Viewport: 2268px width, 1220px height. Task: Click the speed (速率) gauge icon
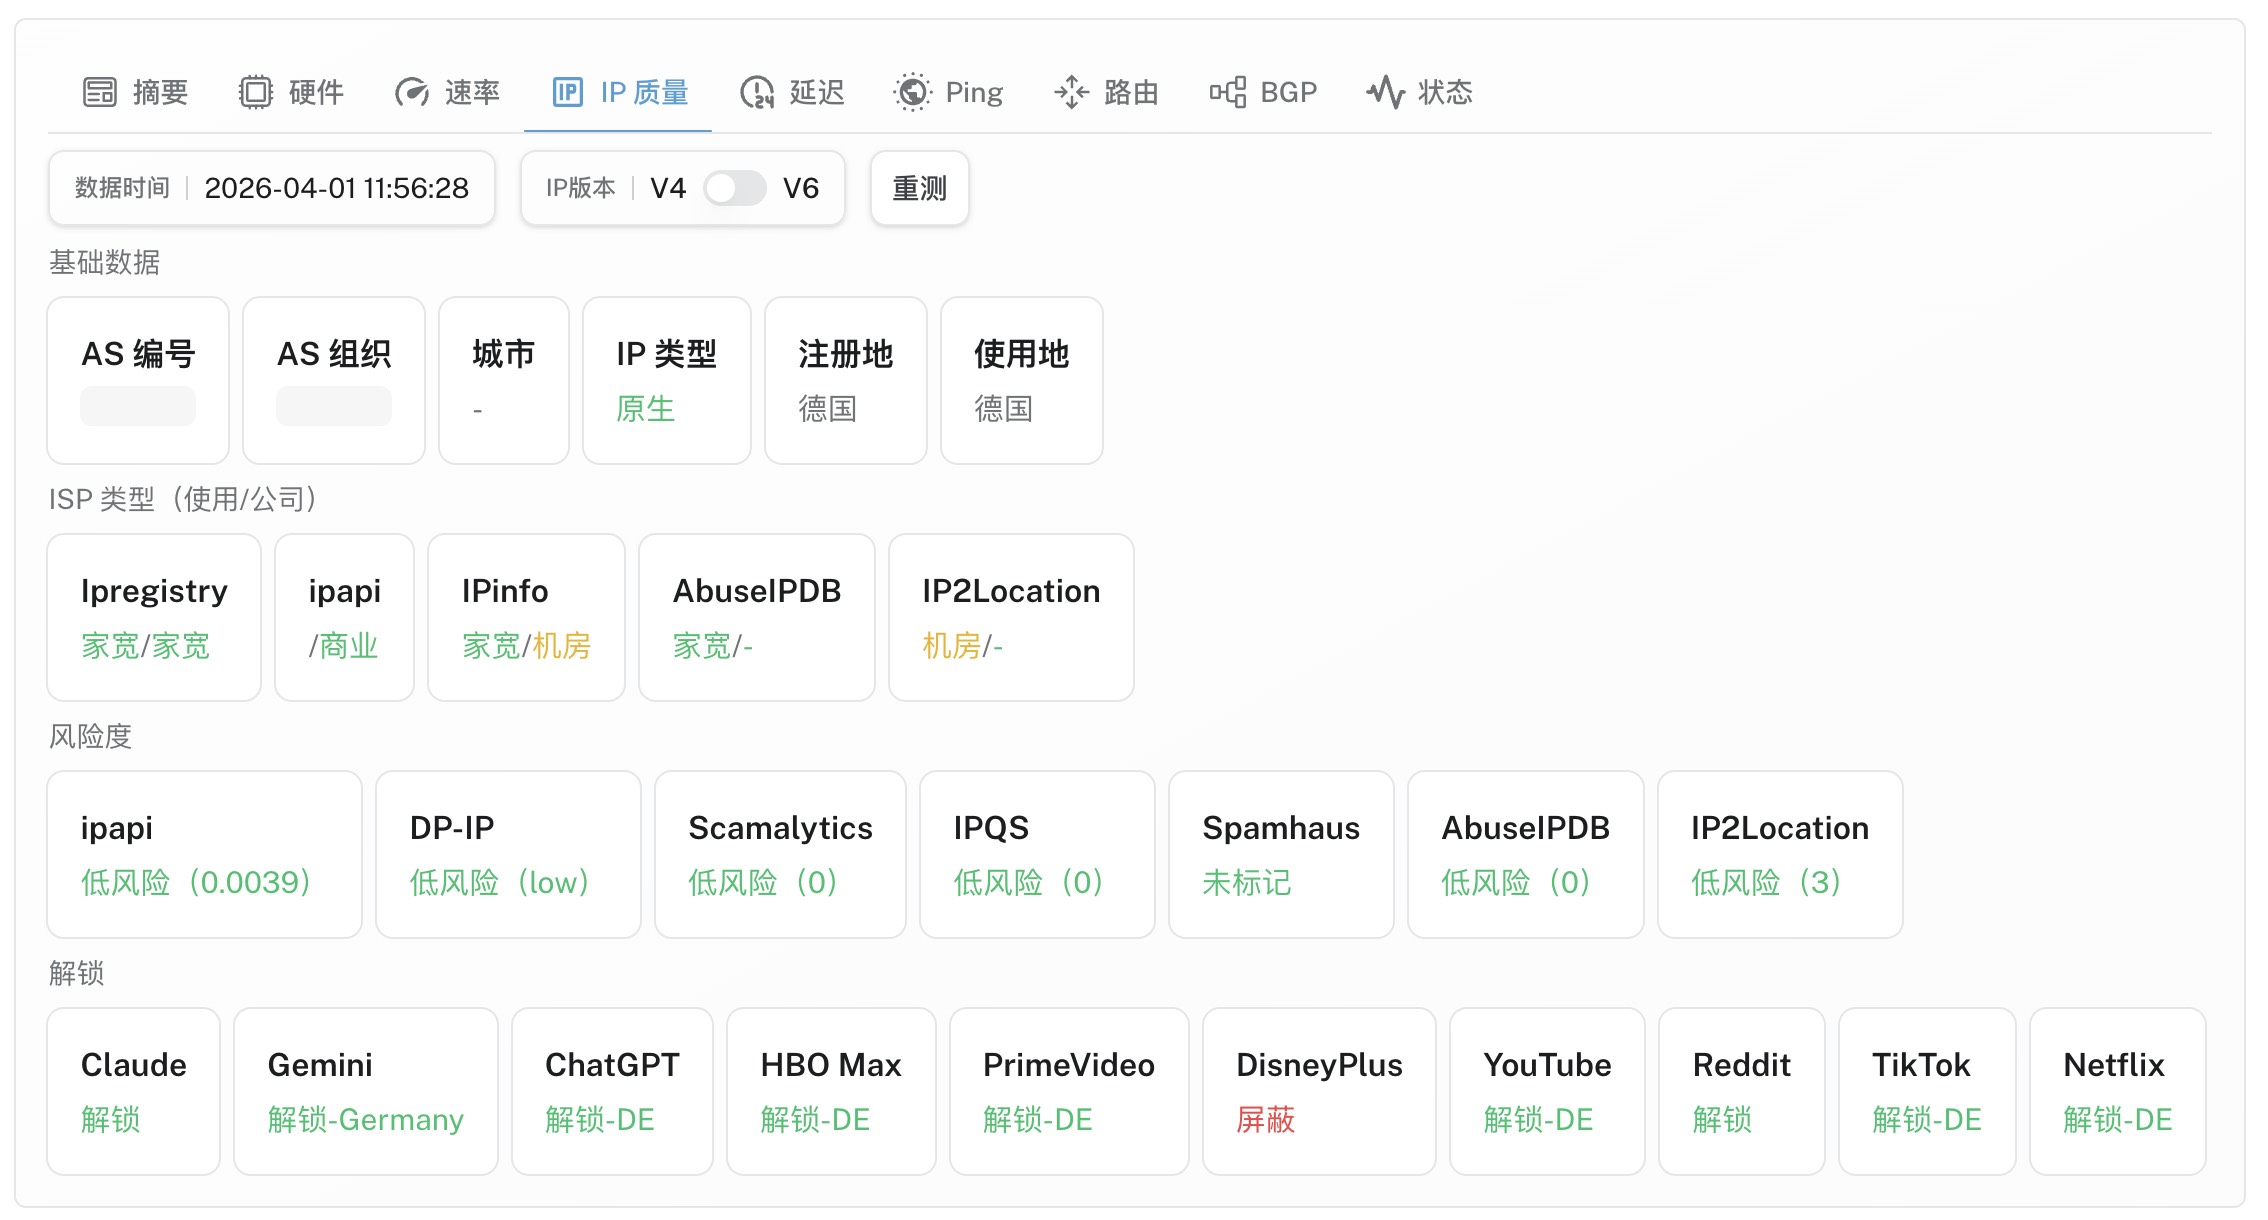coord(412,92)
